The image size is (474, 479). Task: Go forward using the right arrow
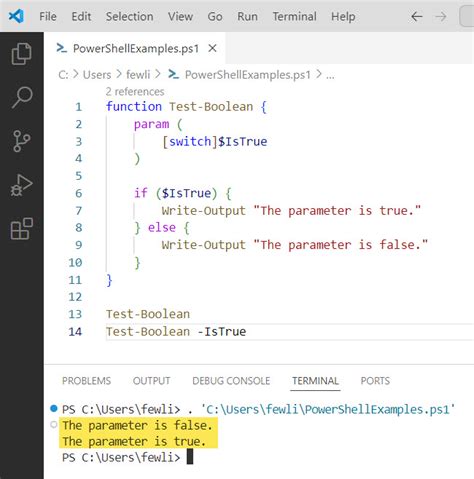(x=441, y=16)
